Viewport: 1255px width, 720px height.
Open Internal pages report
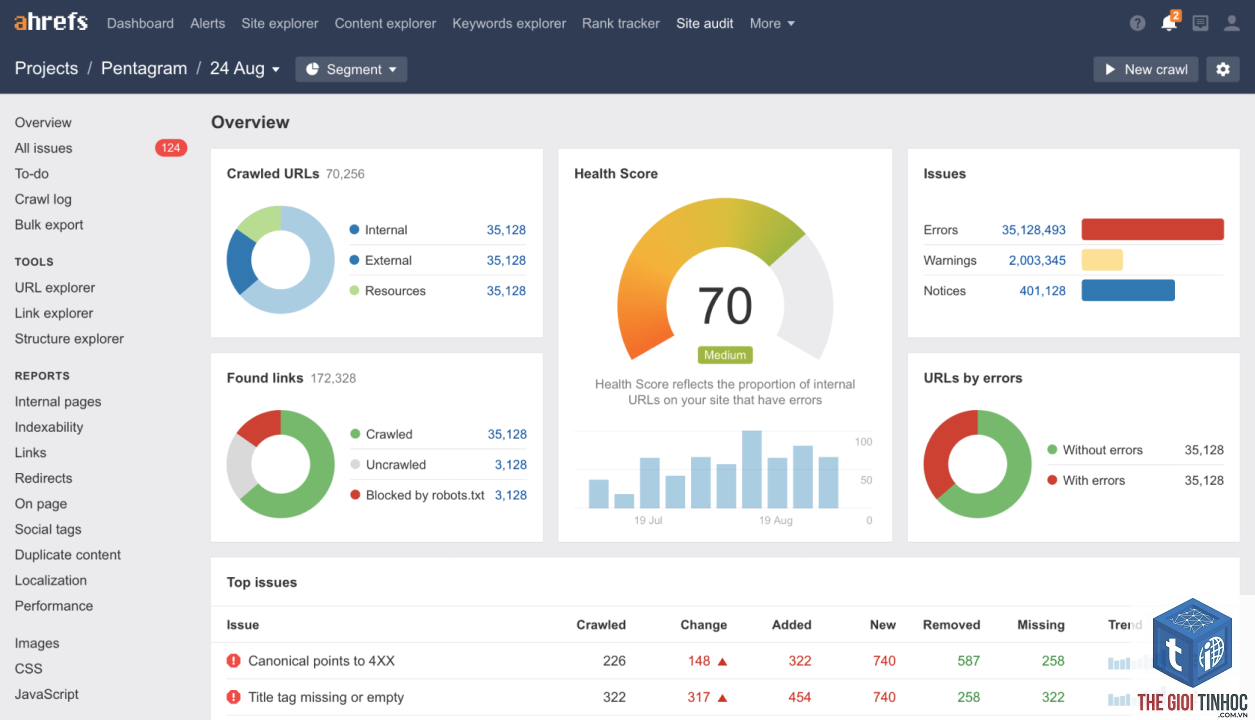(58, 401)
